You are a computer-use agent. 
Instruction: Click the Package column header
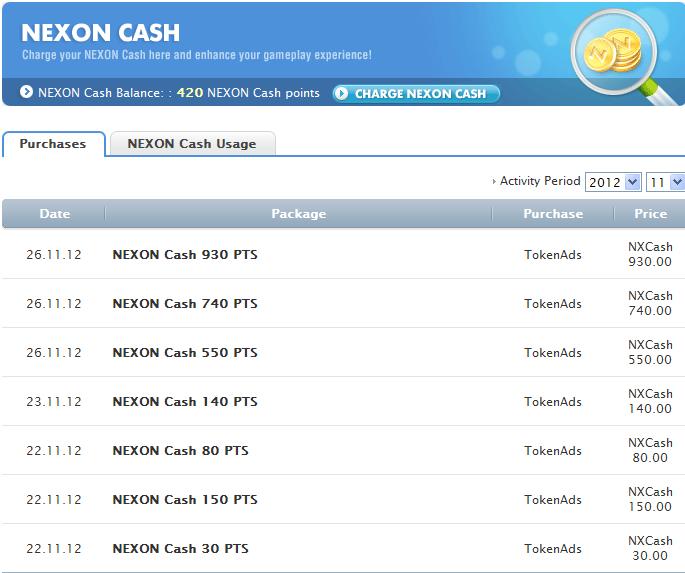(x=299, y=214)
